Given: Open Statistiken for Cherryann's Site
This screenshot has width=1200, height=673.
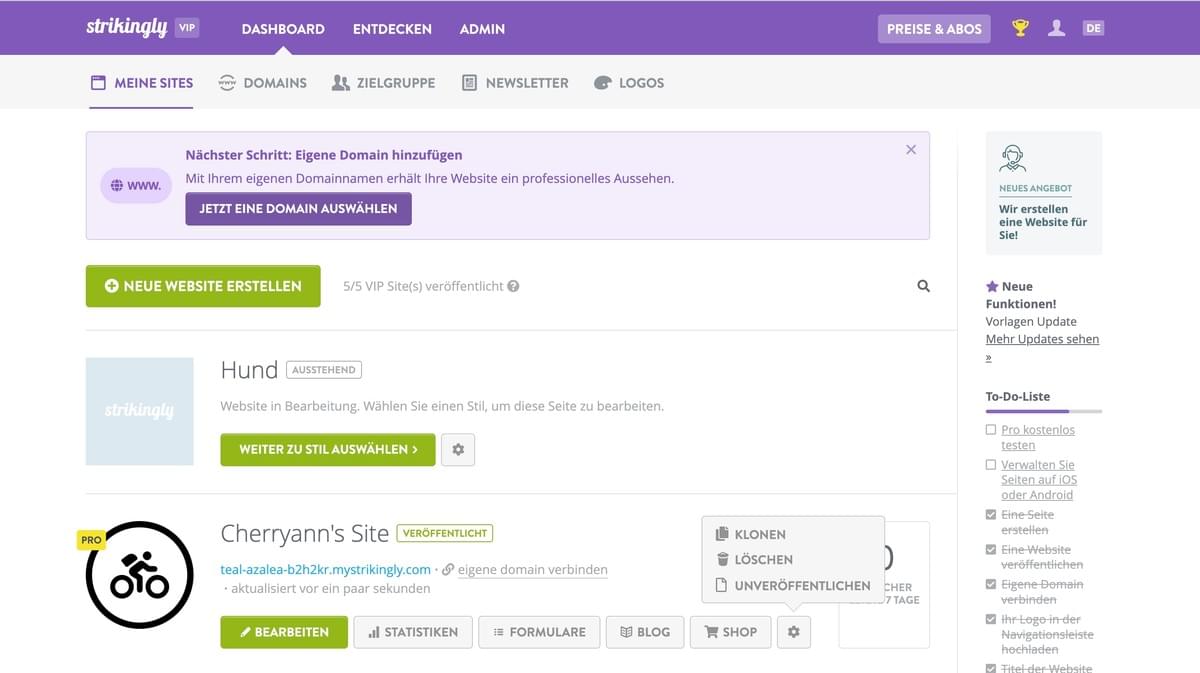Looking at the screenshot, I should (413, 632).
